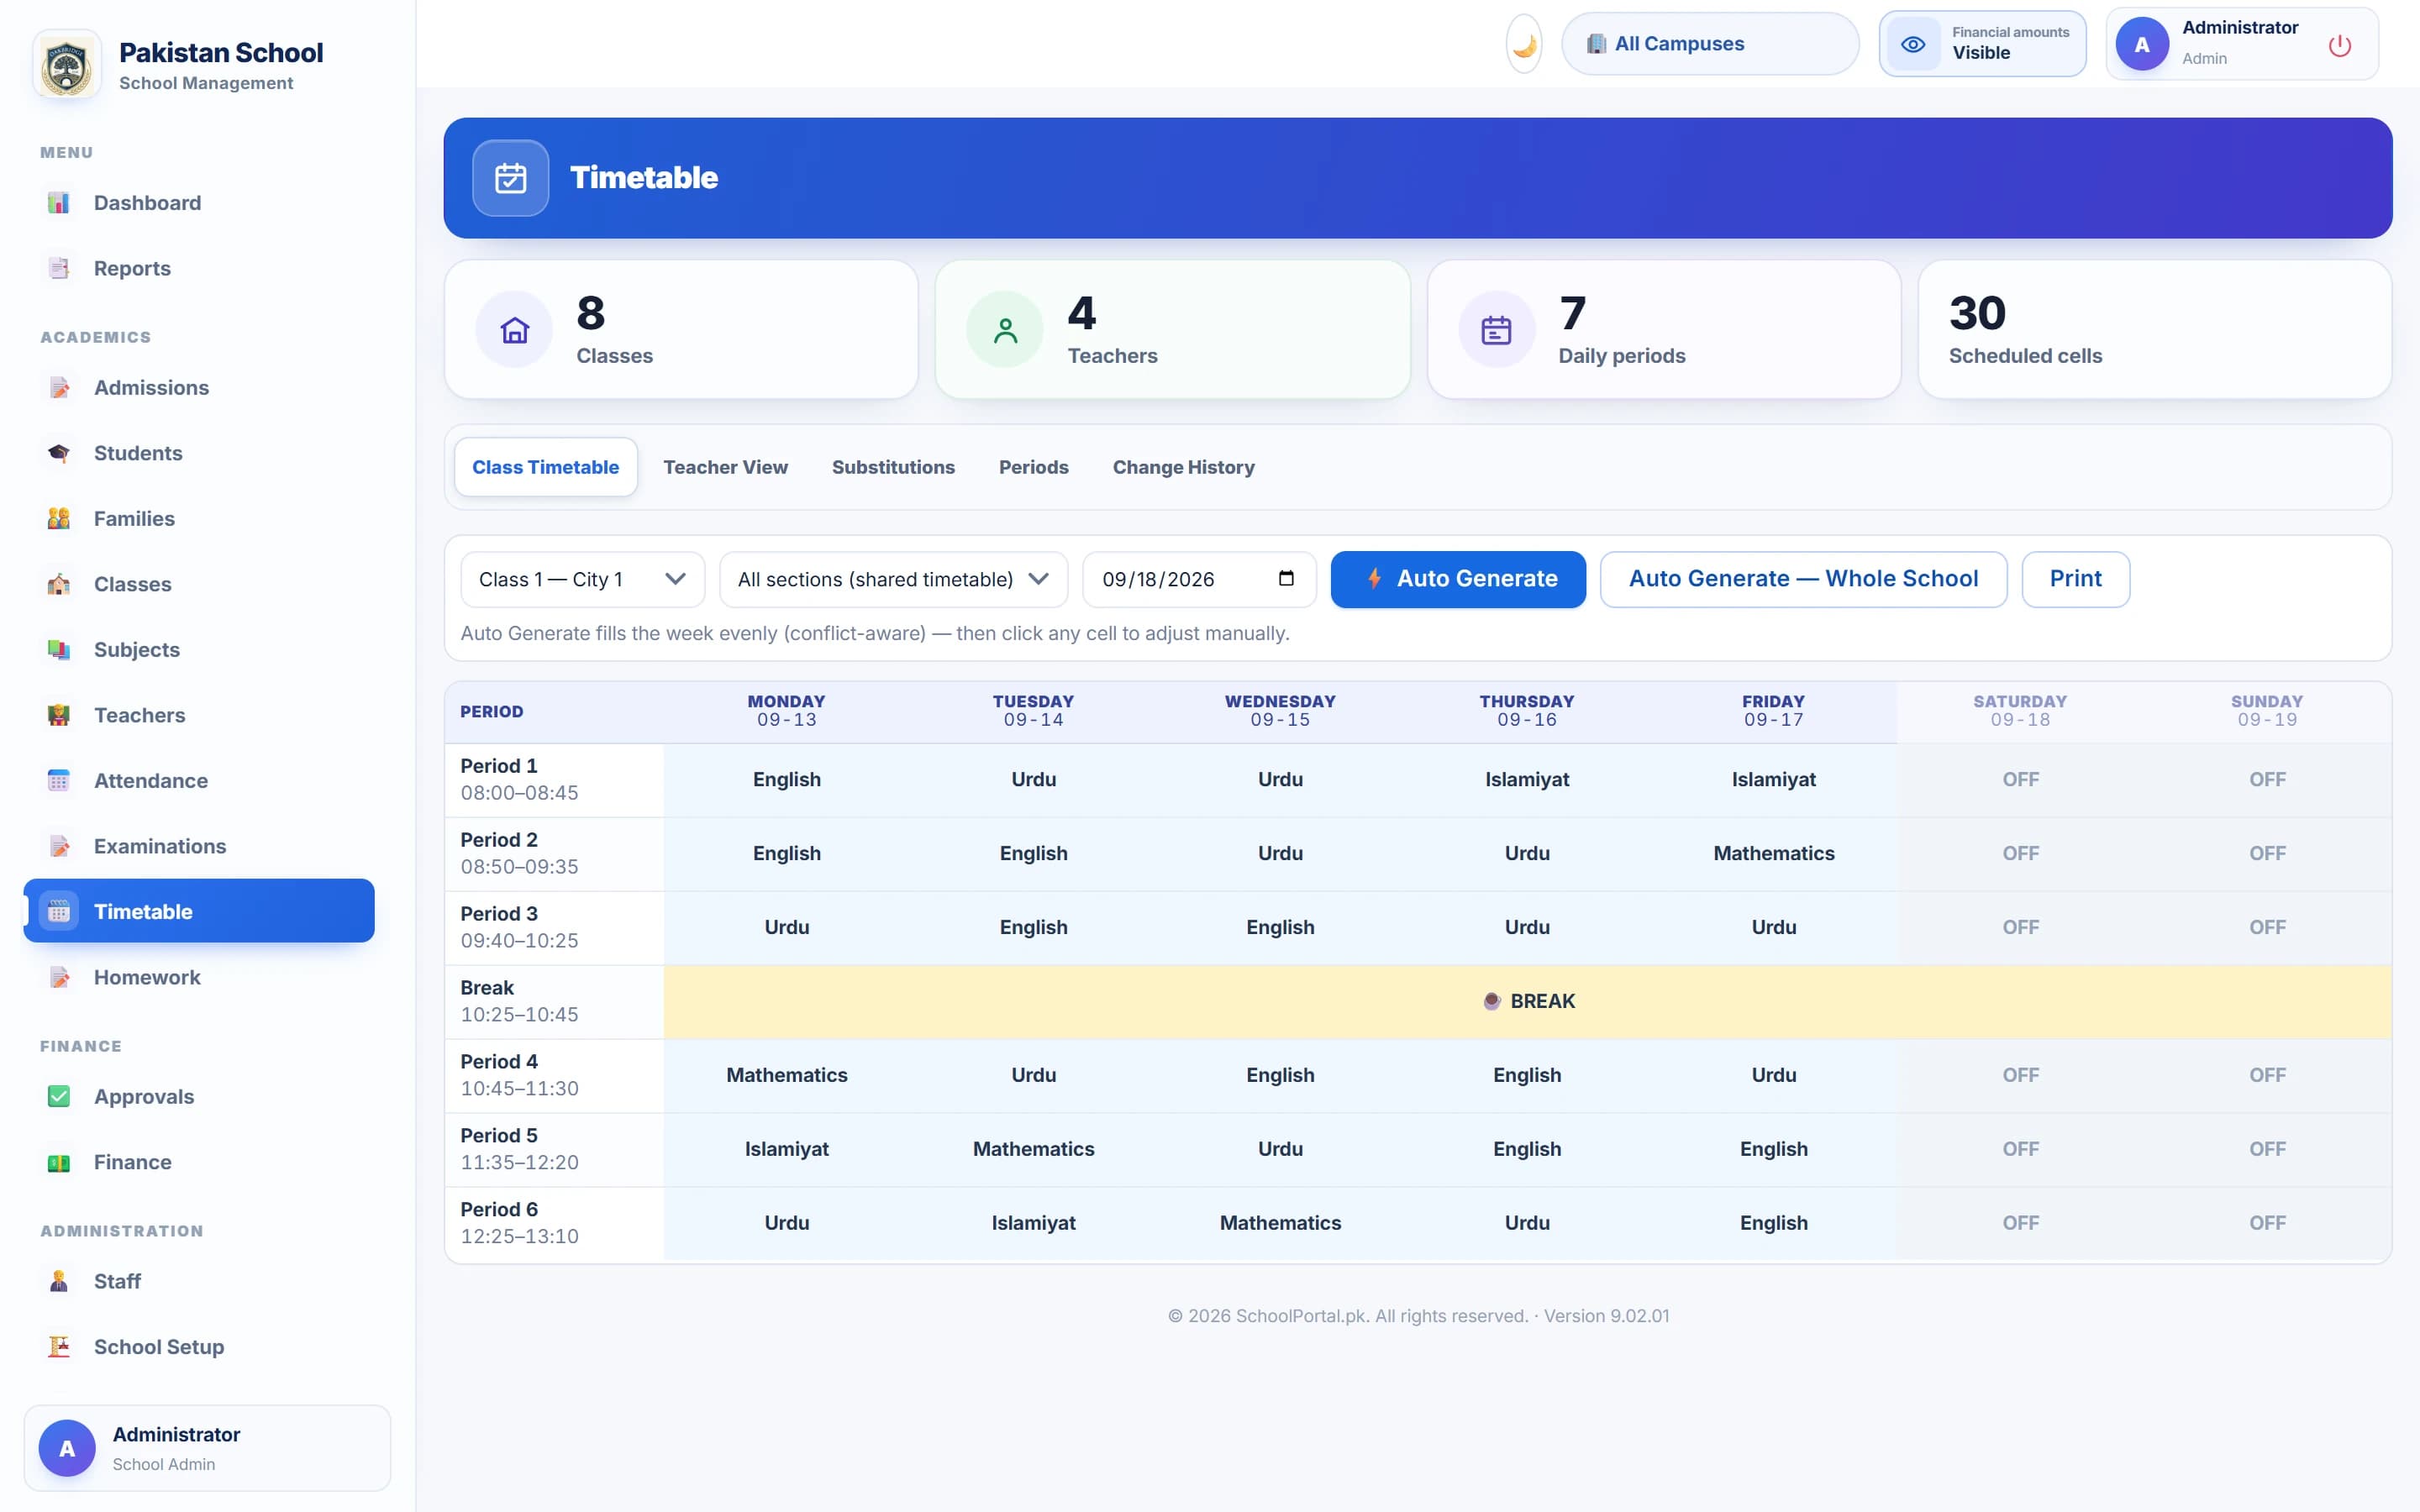
Task: Click the top-bar Administrator avatar
Action: point(2142,44)
